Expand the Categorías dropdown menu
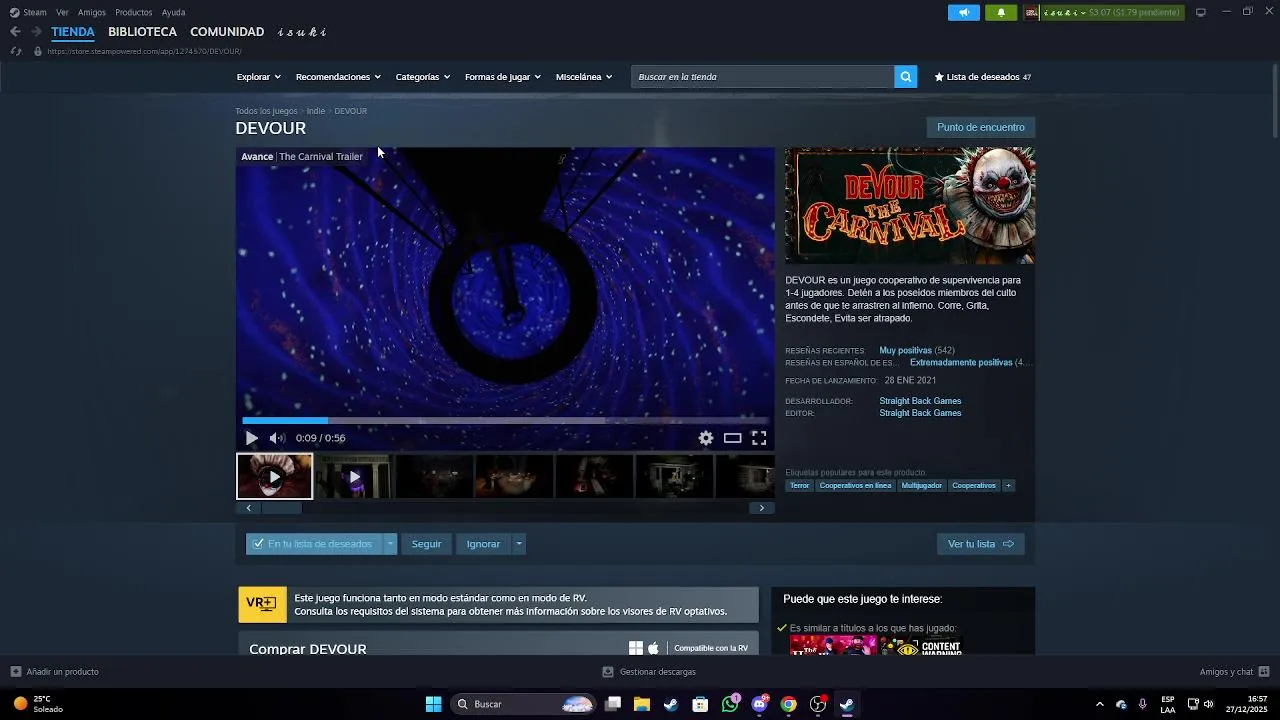Screen dimensions: 1280x720 422,77
